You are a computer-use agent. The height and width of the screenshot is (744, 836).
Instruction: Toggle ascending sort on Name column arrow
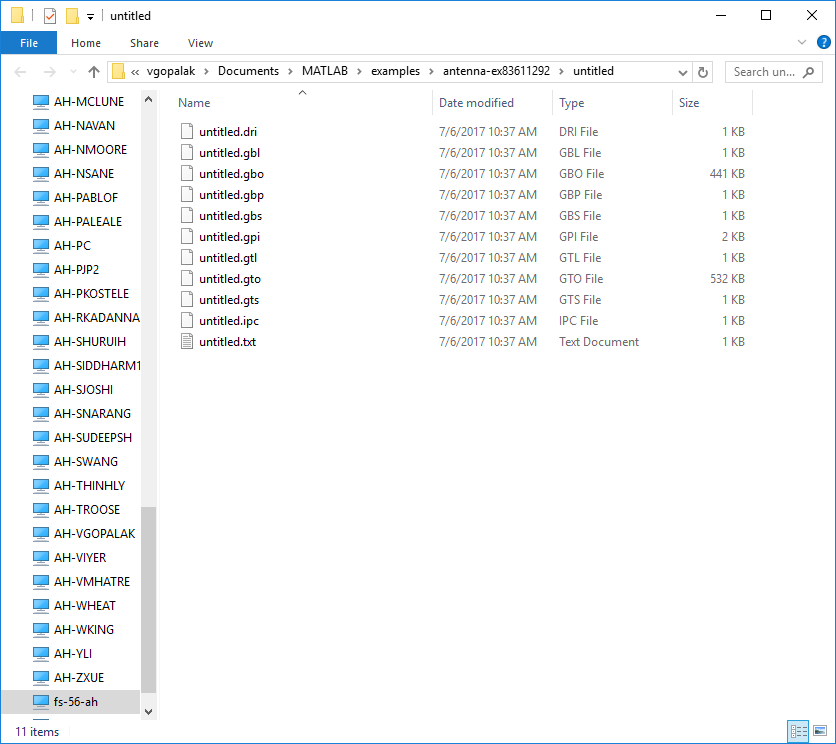pos(302,92)
